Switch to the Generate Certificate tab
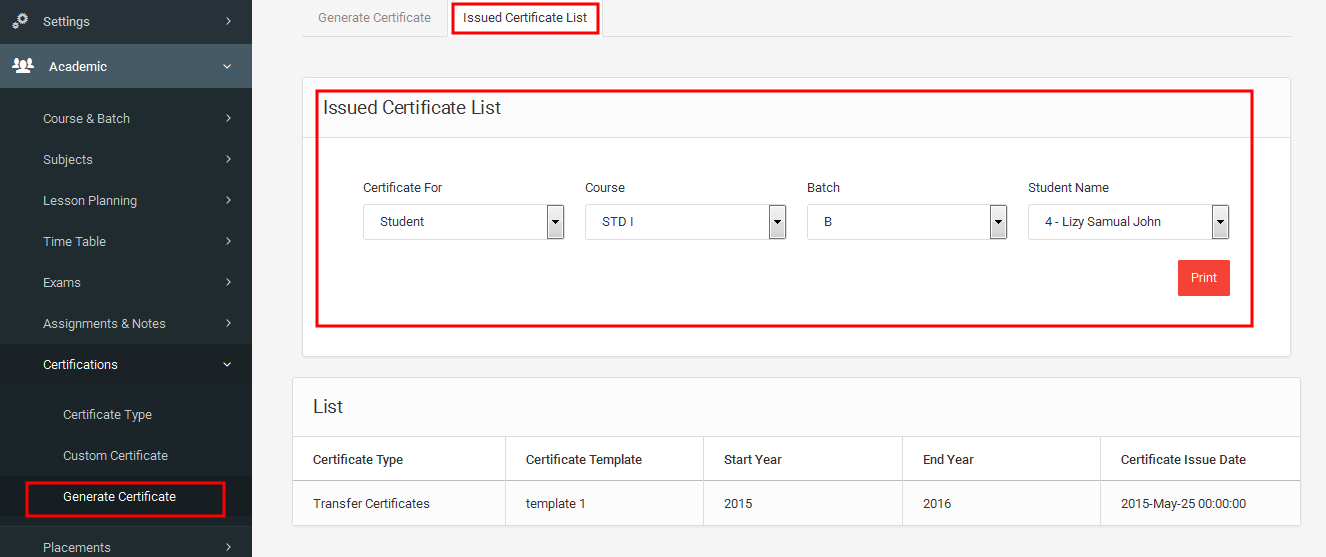The image size is (1326, 557). 374,18
